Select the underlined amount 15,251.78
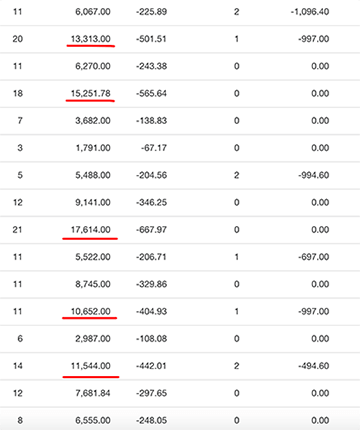 90,93
